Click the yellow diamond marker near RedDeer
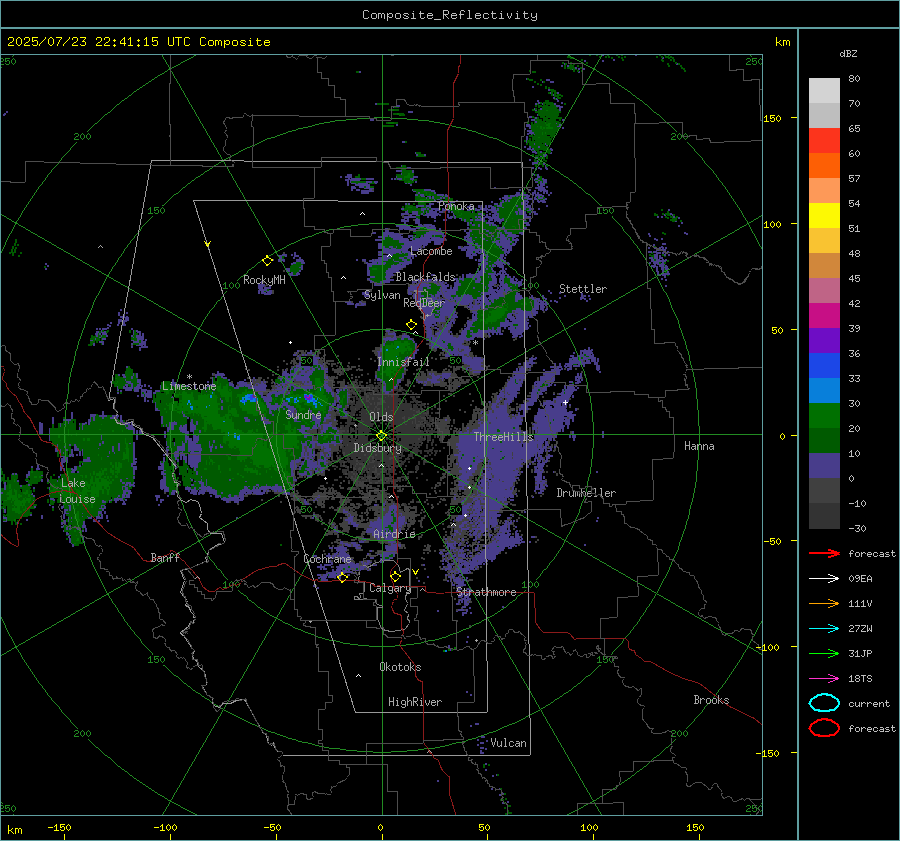The height and width of the screenshot is (841, 900). pyautogui.click(x=412, y=325)
